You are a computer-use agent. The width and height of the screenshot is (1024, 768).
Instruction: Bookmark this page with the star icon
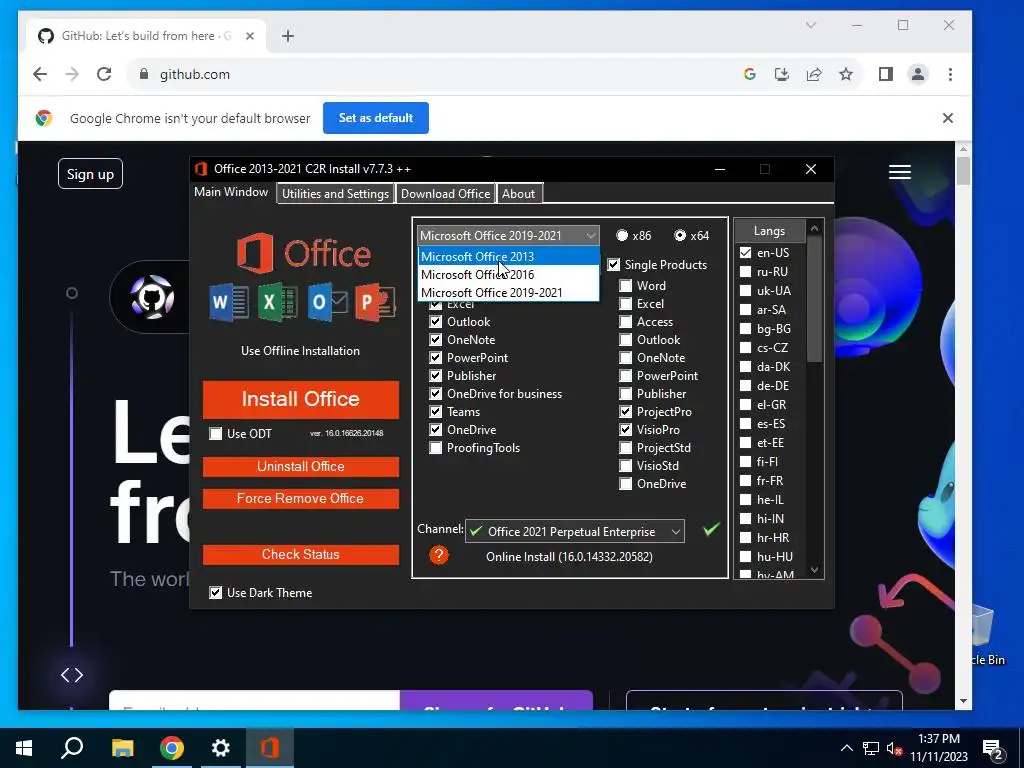pos(846,74)
